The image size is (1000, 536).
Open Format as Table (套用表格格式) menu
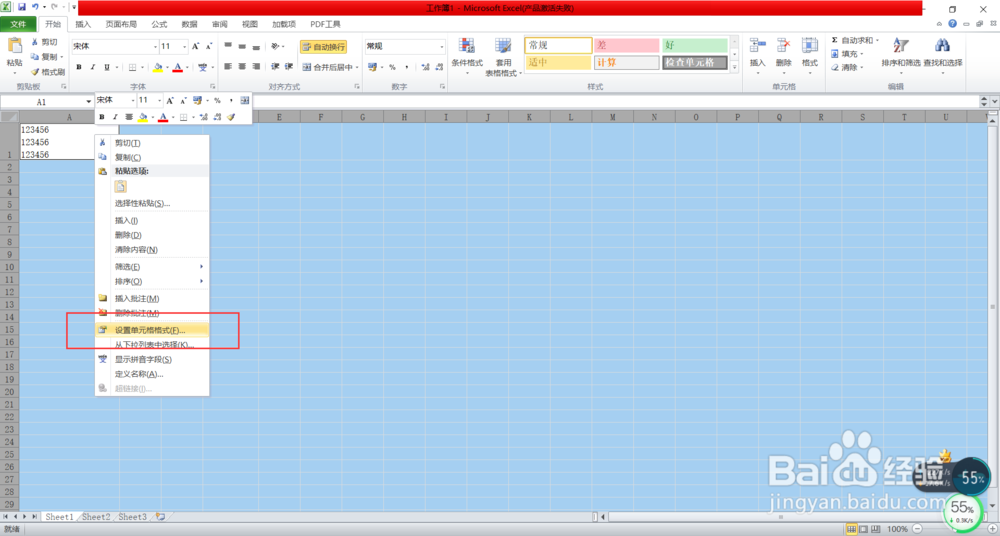[x=503, y=56]
